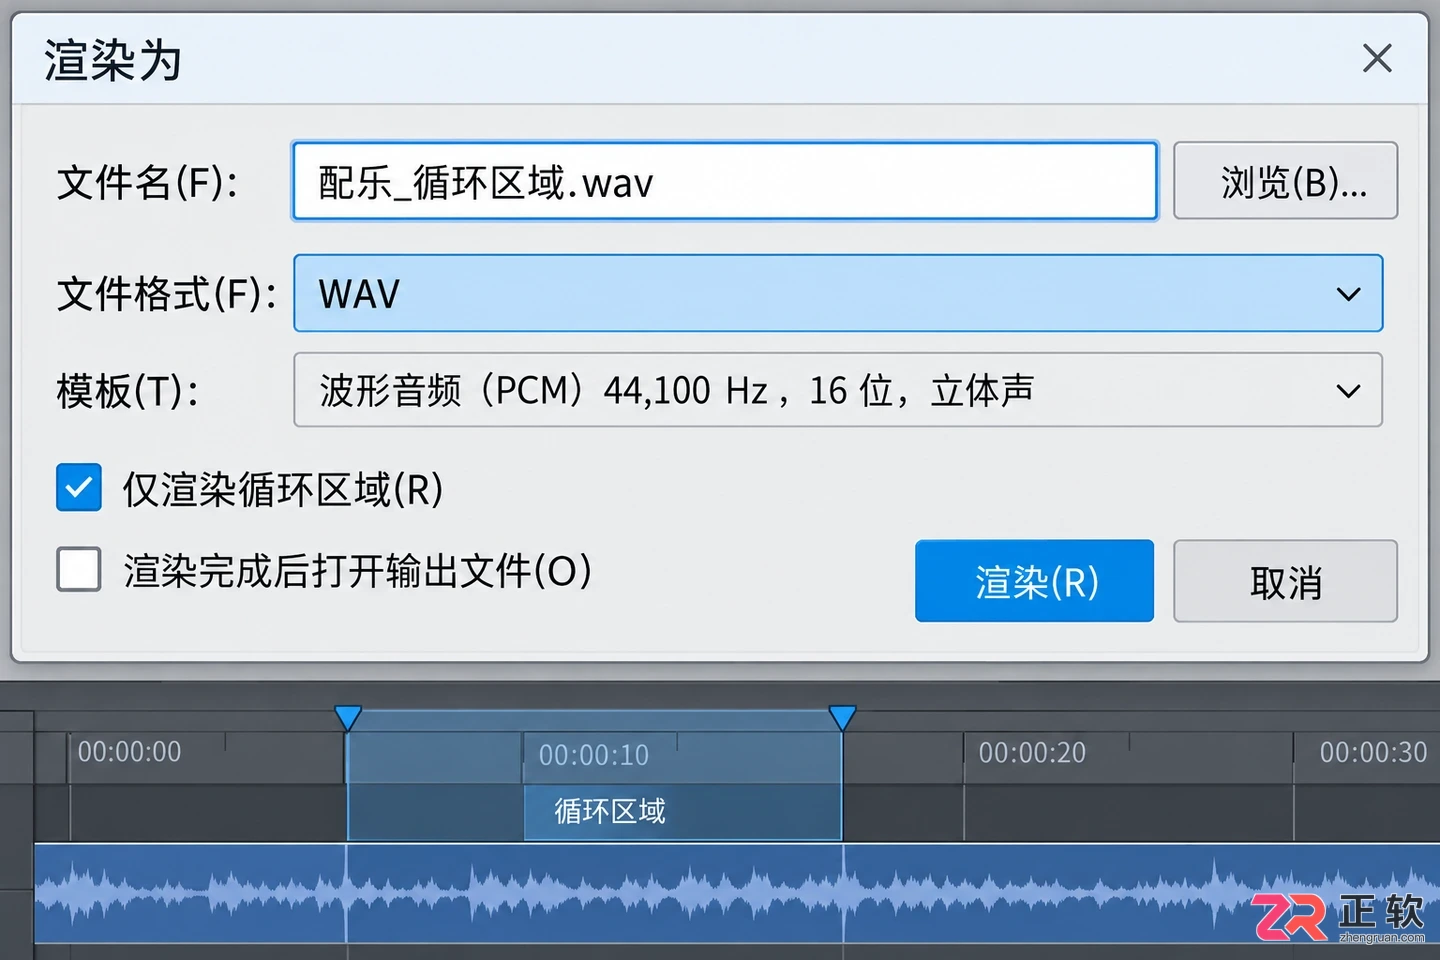
Task: Open the 模板 PCM template dropdown
Action: [838, 390]
